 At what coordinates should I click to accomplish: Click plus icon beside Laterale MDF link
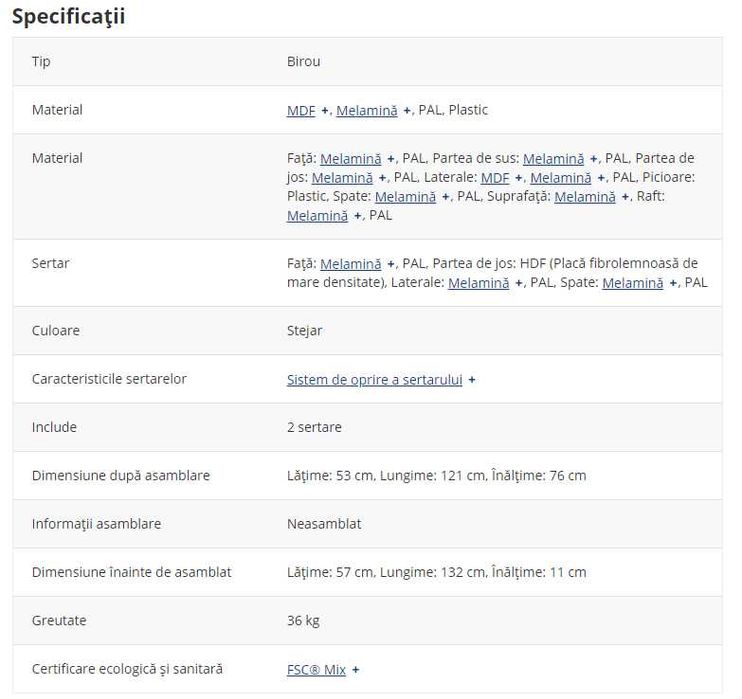click(x=519, y=178)
